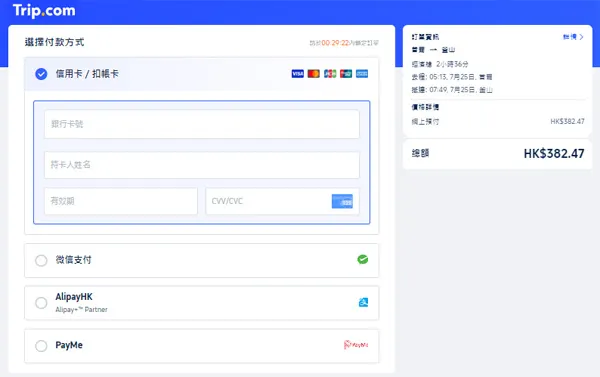Focus the cardholder name field

point(202,165)
